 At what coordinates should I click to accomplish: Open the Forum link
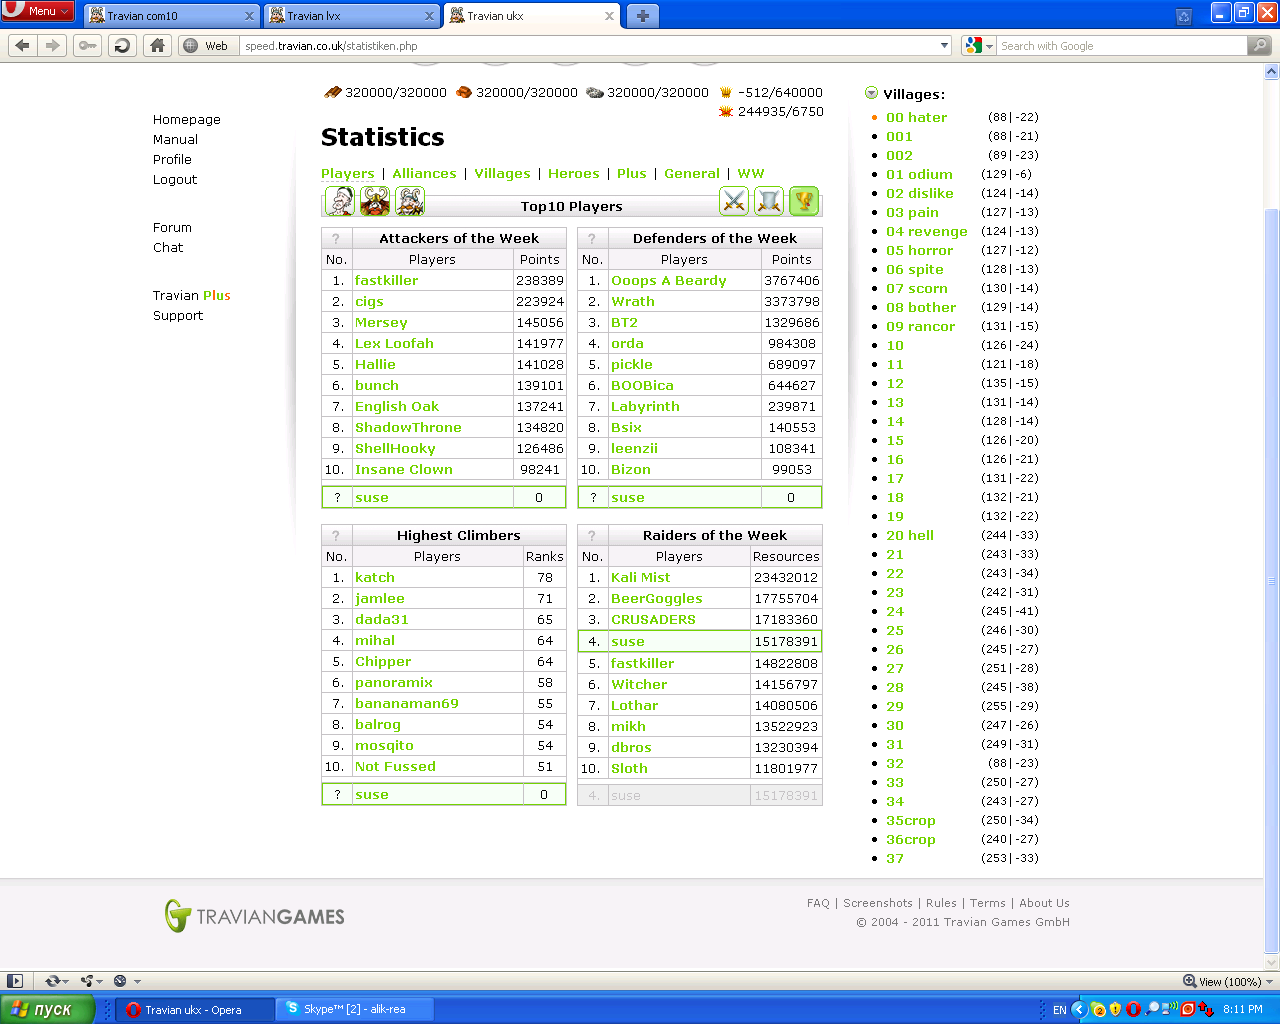point(172,227)
